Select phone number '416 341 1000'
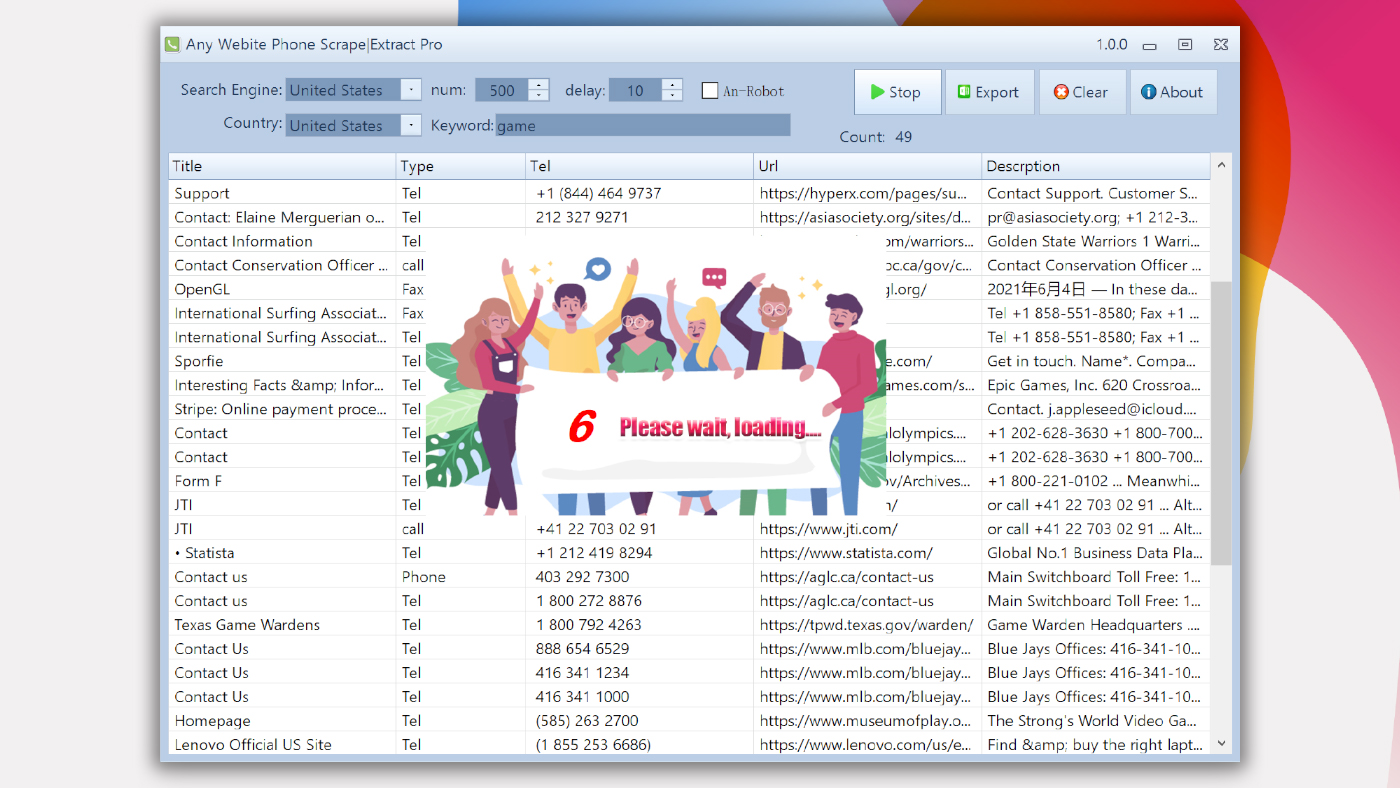The height and width of the screenshot is (788, 1400). tap(640, 697)
